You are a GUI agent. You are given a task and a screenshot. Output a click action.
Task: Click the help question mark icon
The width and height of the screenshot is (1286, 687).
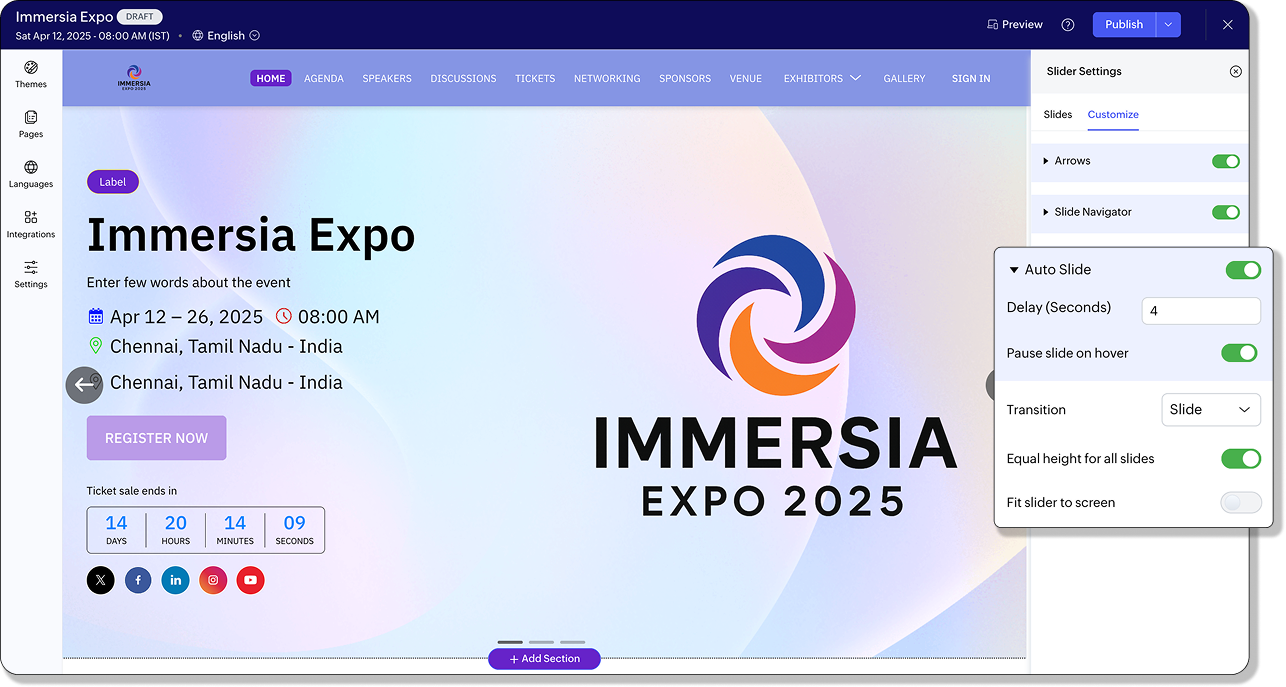(x=1068, y=25)
